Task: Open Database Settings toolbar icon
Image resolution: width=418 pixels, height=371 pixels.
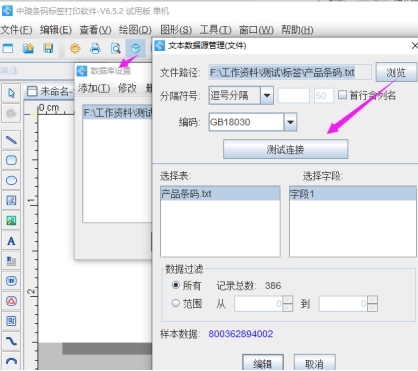Action: (x=135, y=49)
